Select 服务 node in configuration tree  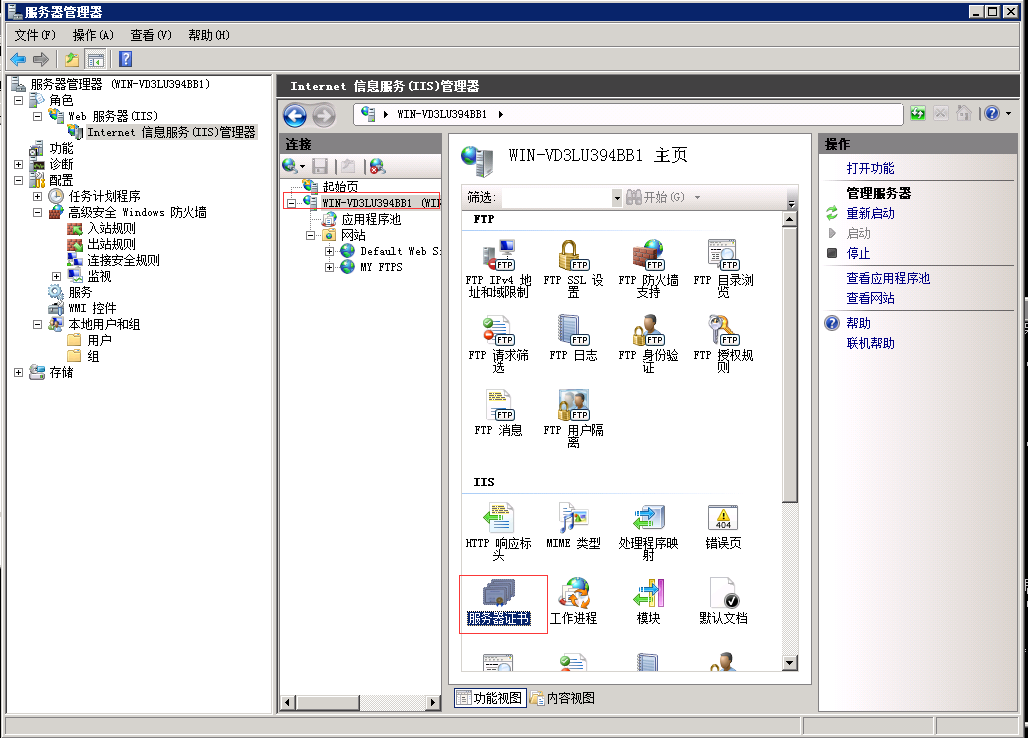pyautogui.click(x=80, y=292)
